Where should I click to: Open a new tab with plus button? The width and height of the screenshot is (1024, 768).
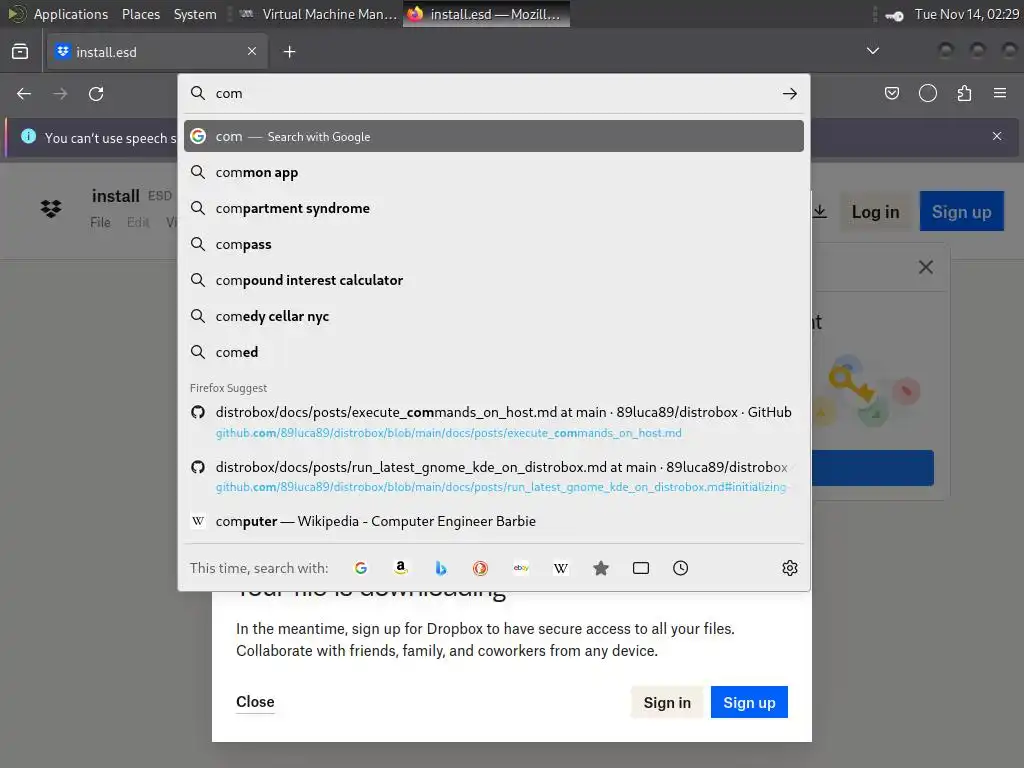pos(289,52)
